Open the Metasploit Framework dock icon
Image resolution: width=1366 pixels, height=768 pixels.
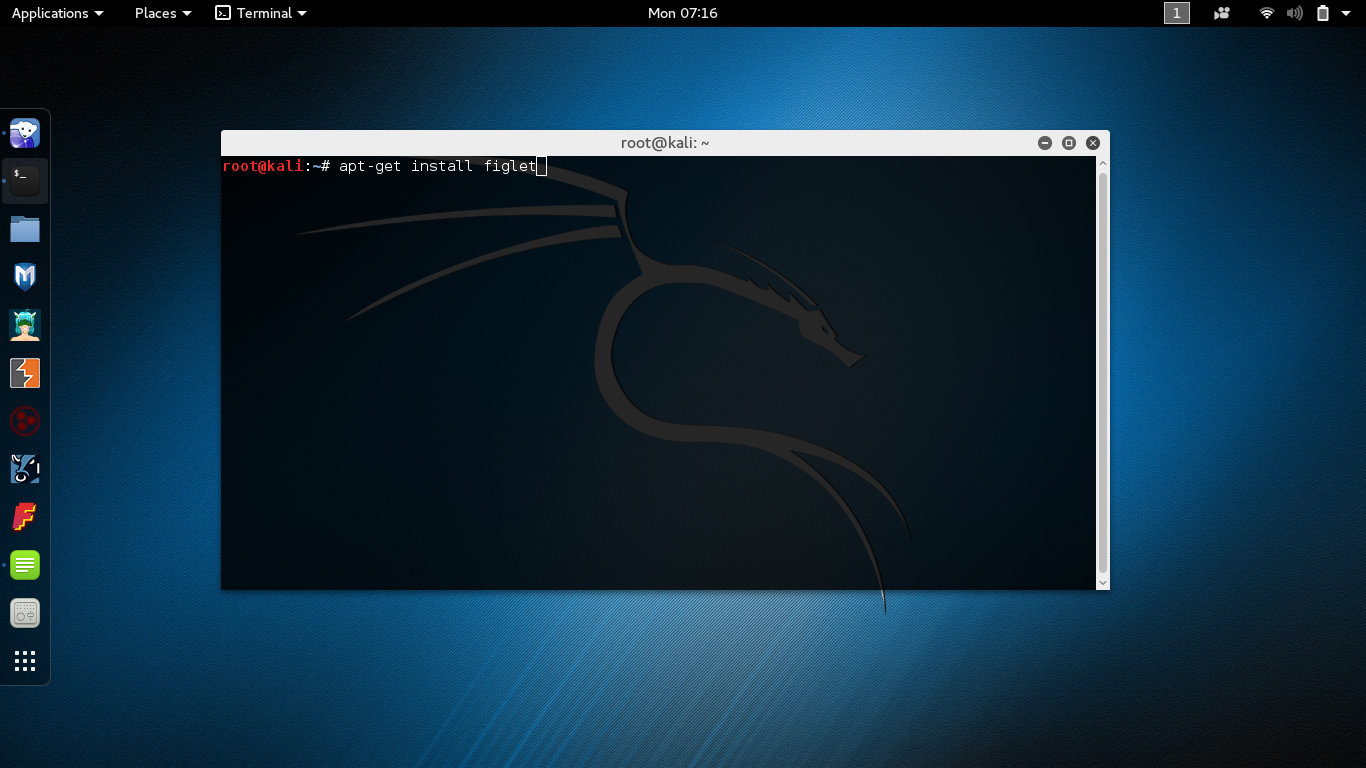pos(24,277)
